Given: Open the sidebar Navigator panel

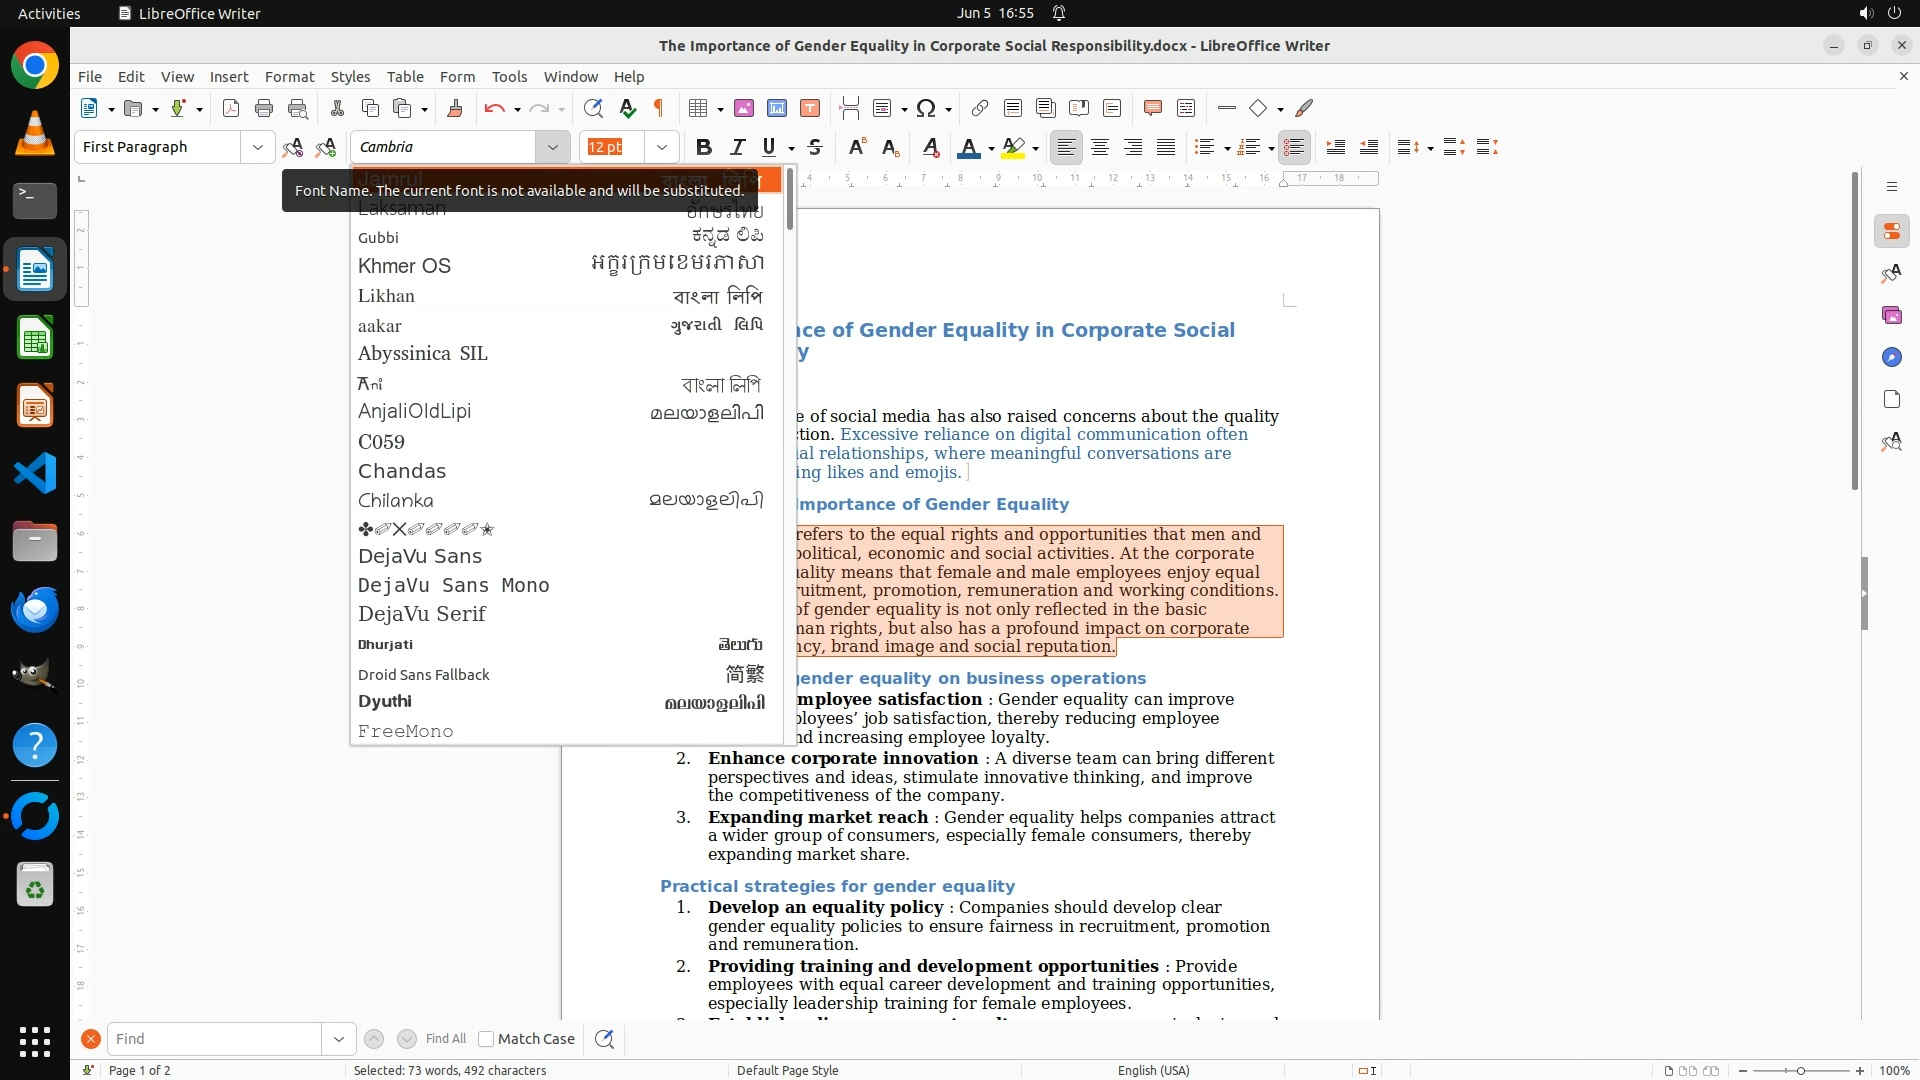Looking at the screenshot, I should [x=1891, y=357].
